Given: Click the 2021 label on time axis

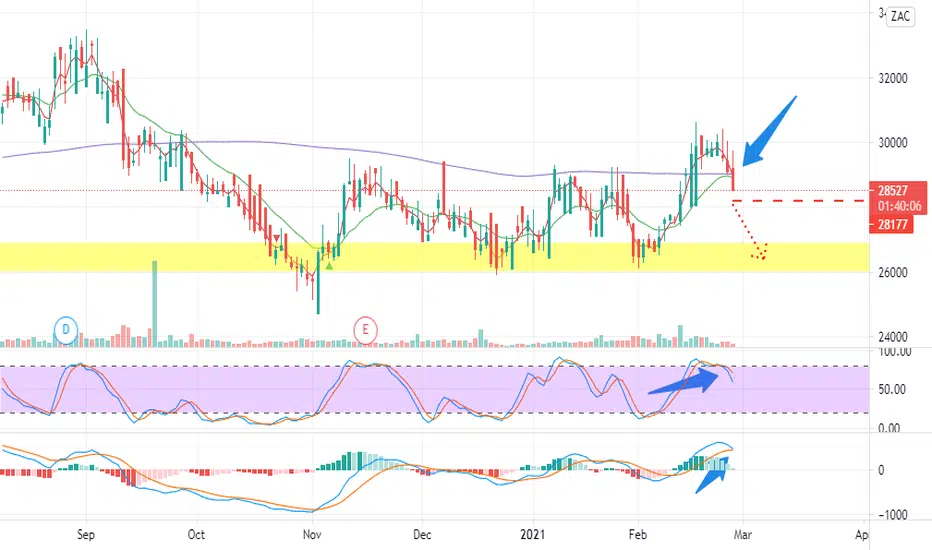Looking at the screenshot, I should (533, 535).
